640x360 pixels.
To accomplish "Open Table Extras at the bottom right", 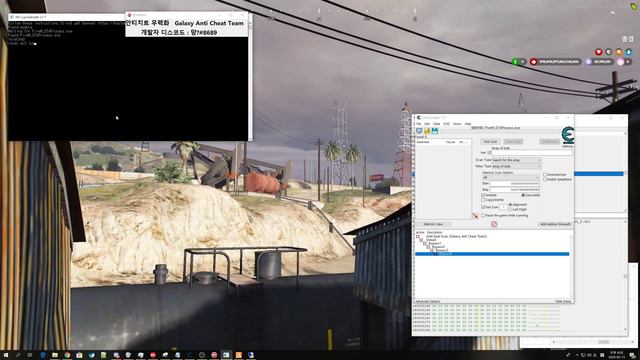I will pyautogui.click(x=563, y=301).
